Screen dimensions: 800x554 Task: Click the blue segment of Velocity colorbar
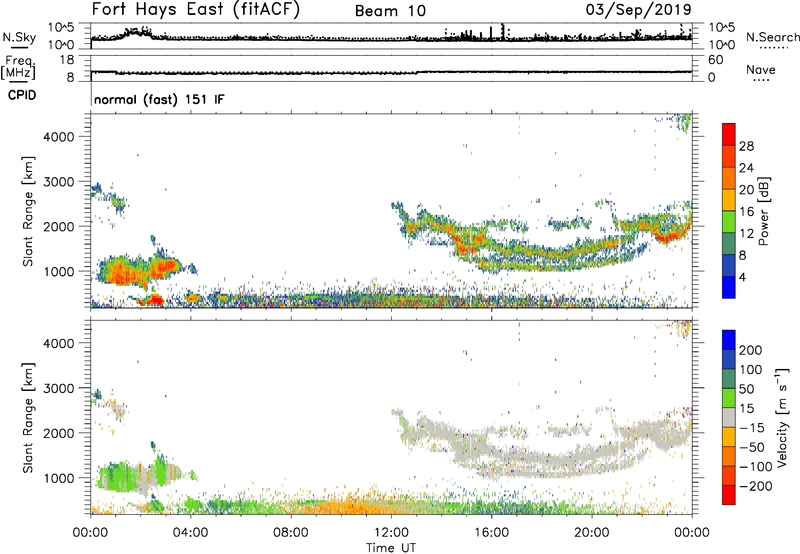point(729,340)
